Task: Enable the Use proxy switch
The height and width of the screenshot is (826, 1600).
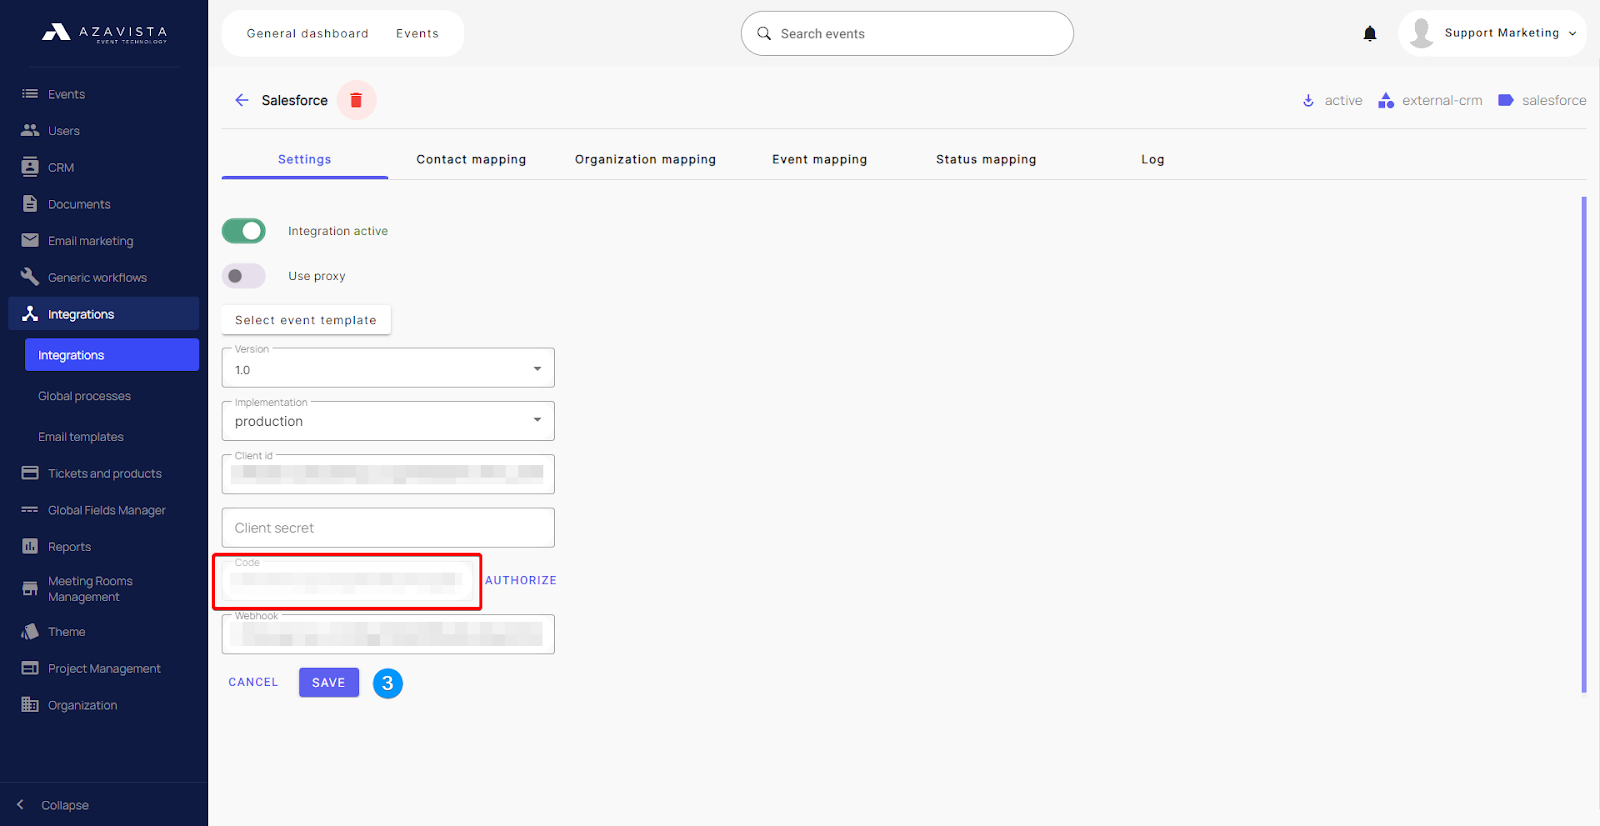Action: coord(244,276)
